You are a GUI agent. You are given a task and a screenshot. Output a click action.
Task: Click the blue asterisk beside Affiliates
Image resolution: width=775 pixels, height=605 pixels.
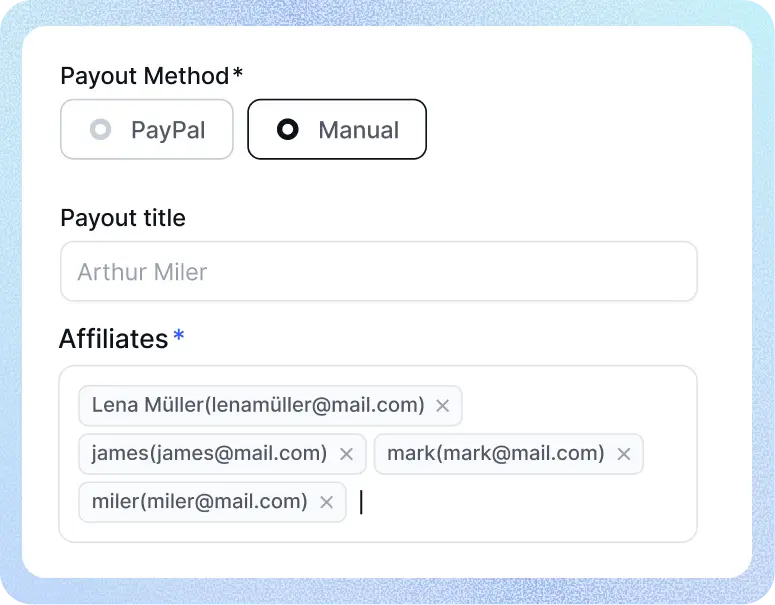(x=178, y=336)
